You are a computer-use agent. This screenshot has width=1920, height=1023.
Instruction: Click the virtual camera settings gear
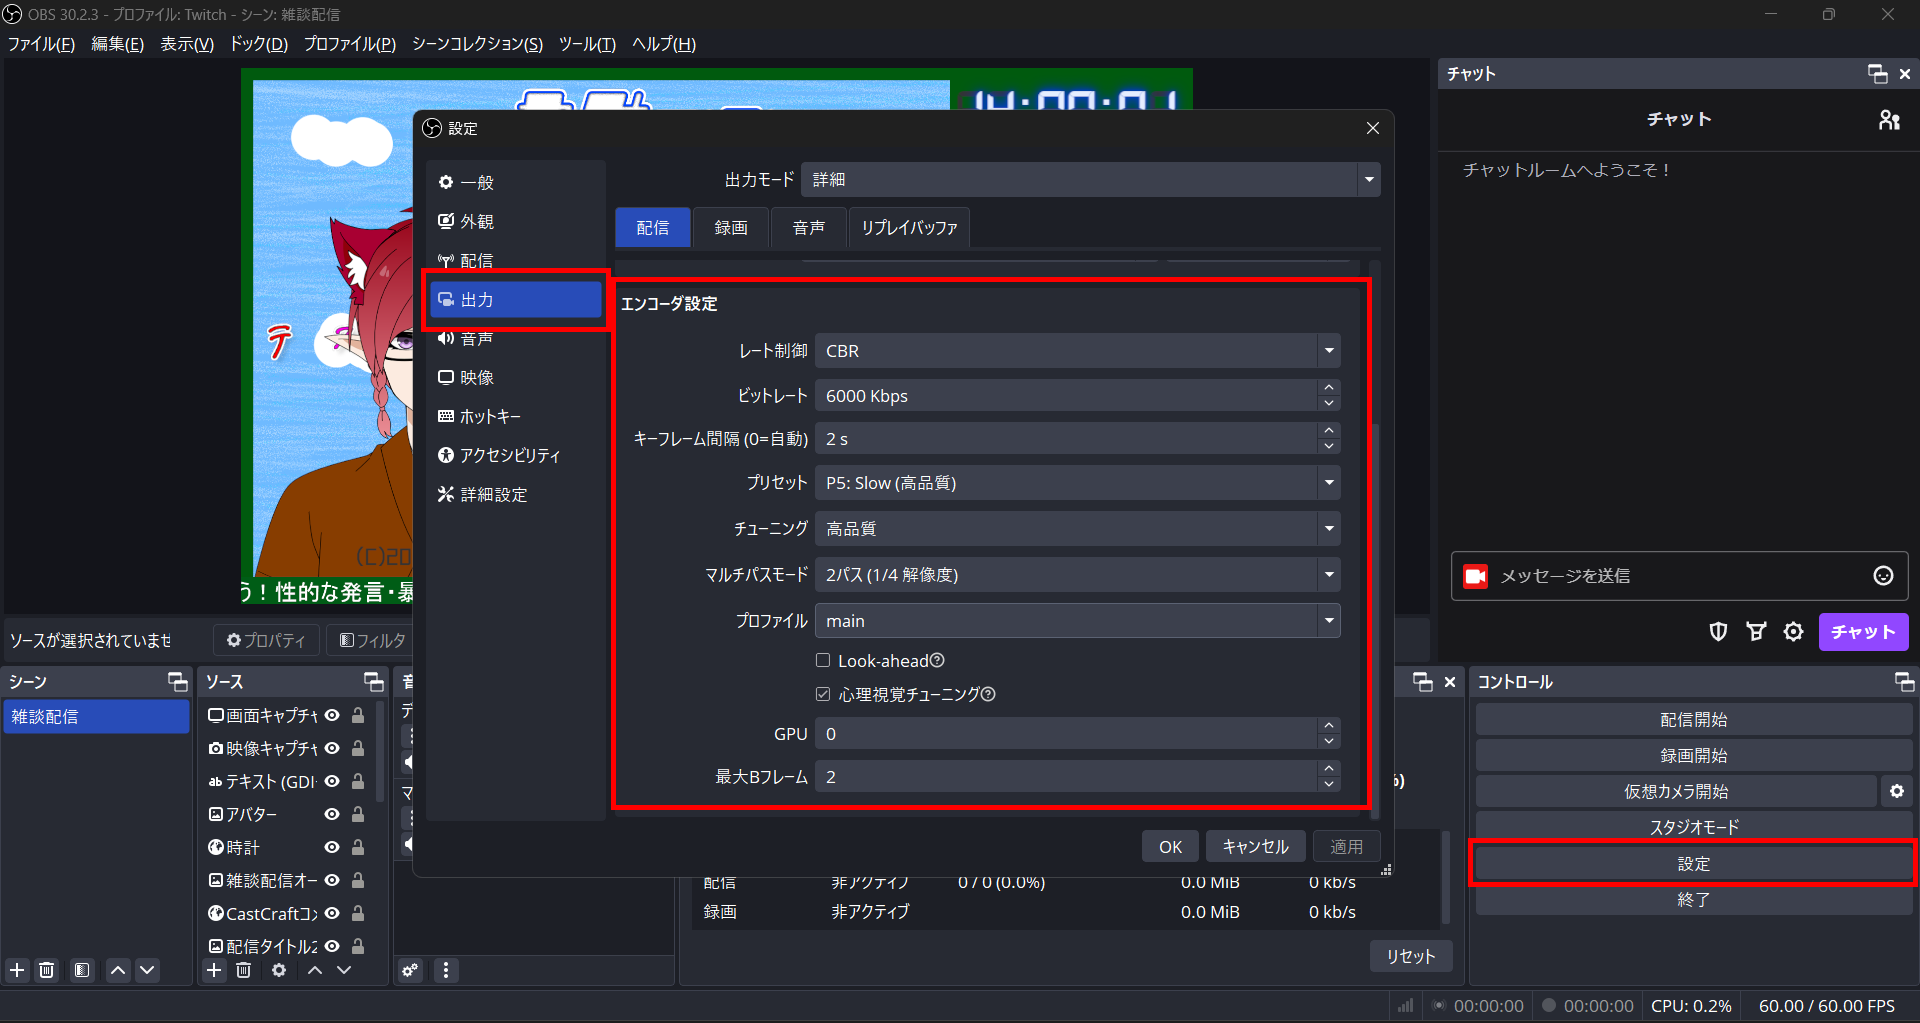point(1897,791)
